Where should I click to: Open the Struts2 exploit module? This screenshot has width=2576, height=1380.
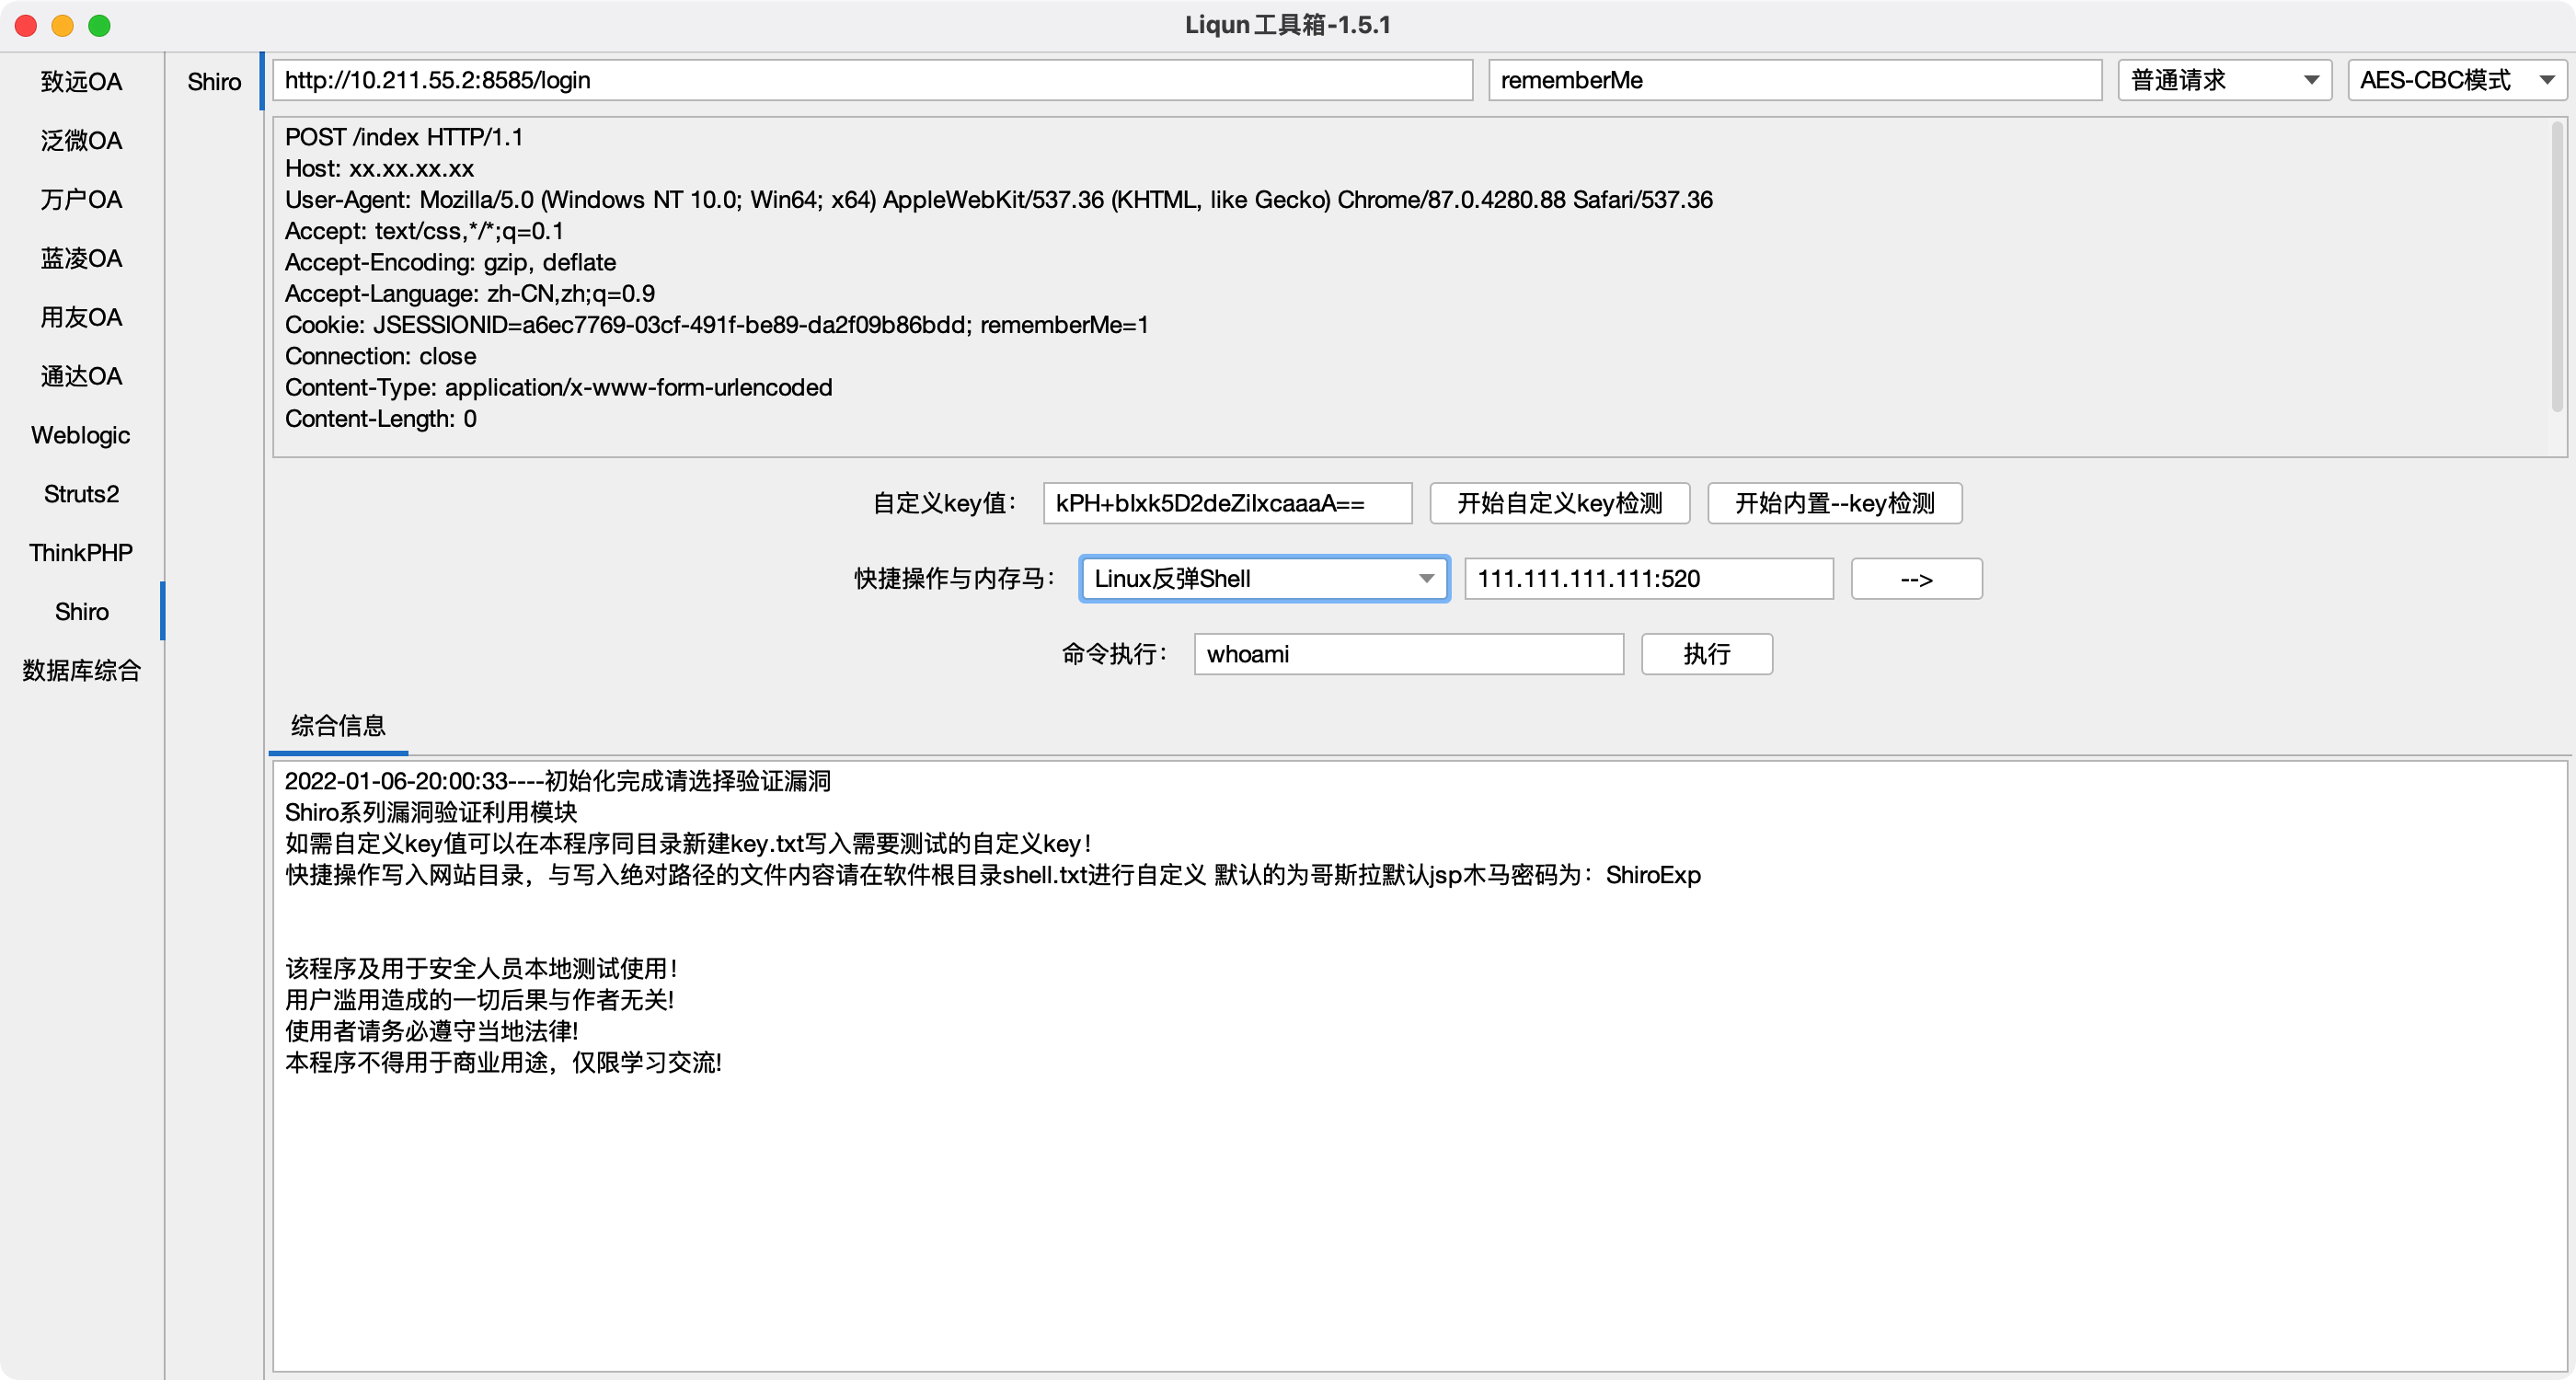click(x=81, y=494)
